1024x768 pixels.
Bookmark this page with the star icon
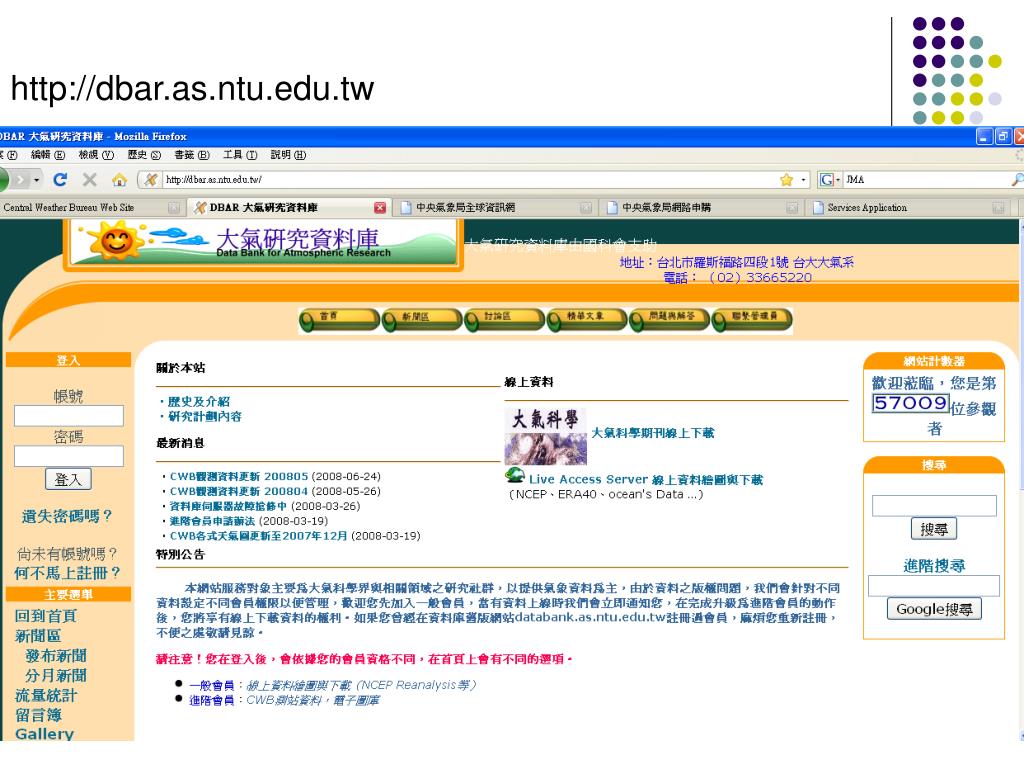787,180
